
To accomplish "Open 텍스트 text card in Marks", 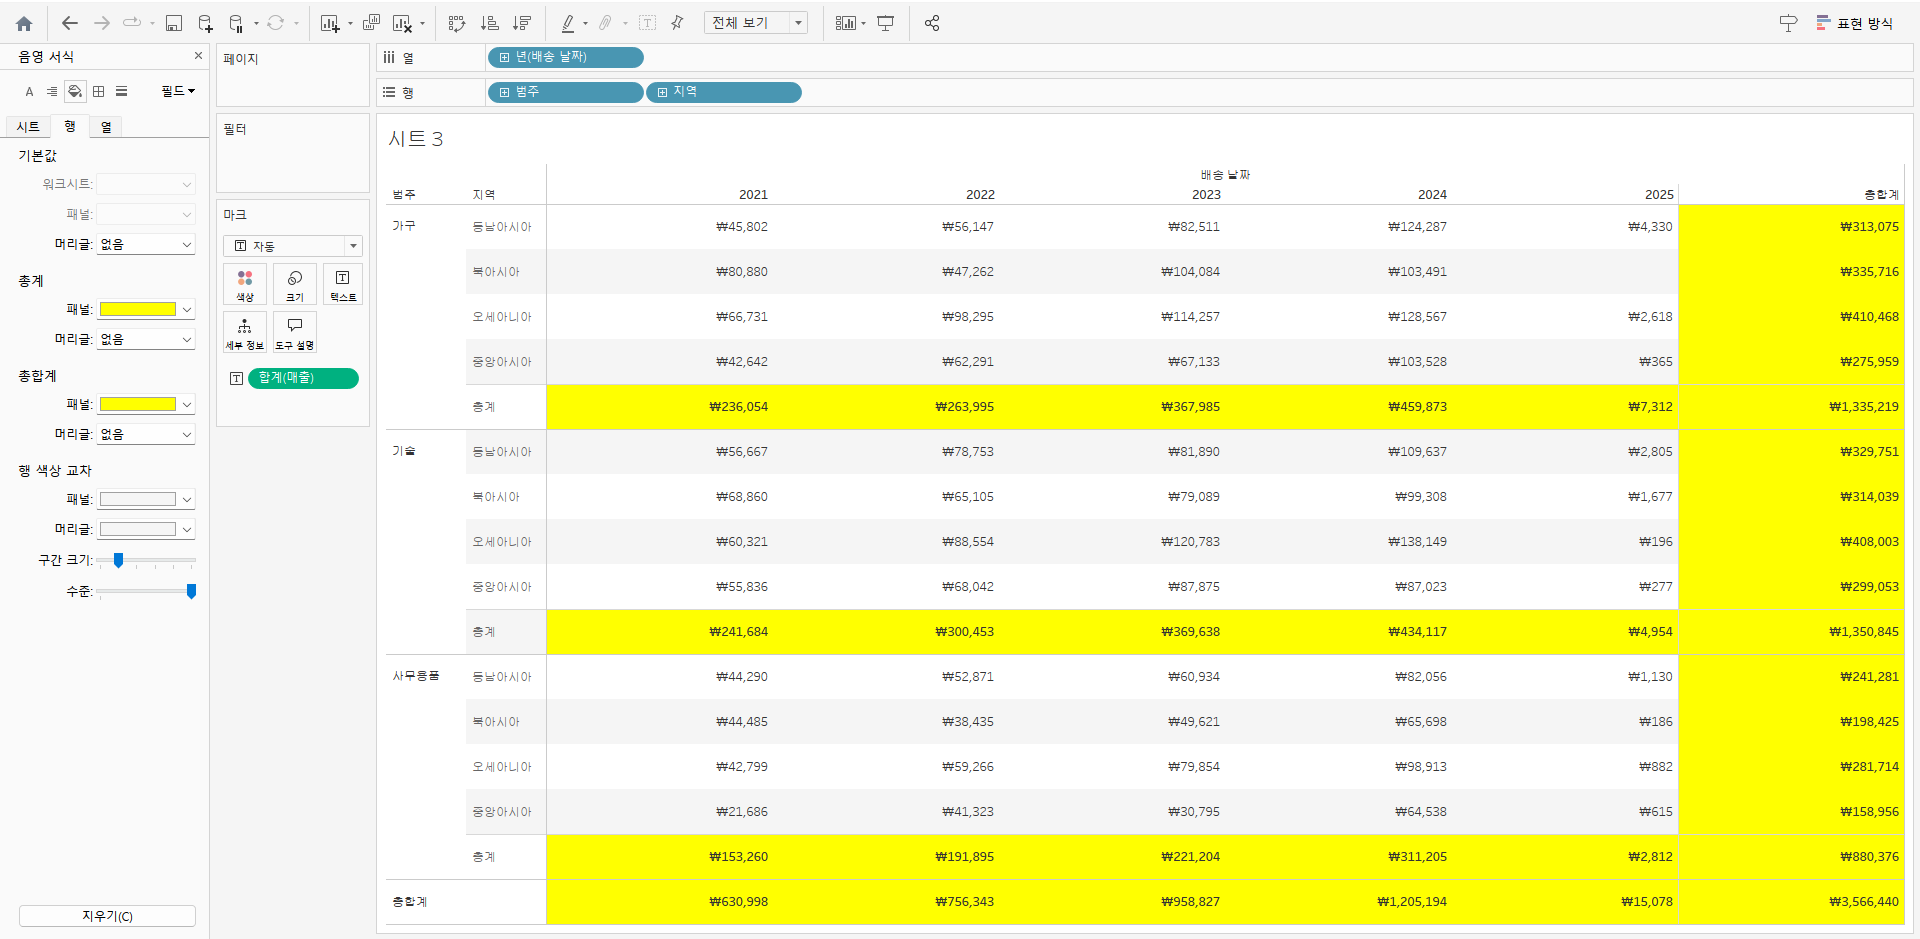I will [x=343, y=284].
